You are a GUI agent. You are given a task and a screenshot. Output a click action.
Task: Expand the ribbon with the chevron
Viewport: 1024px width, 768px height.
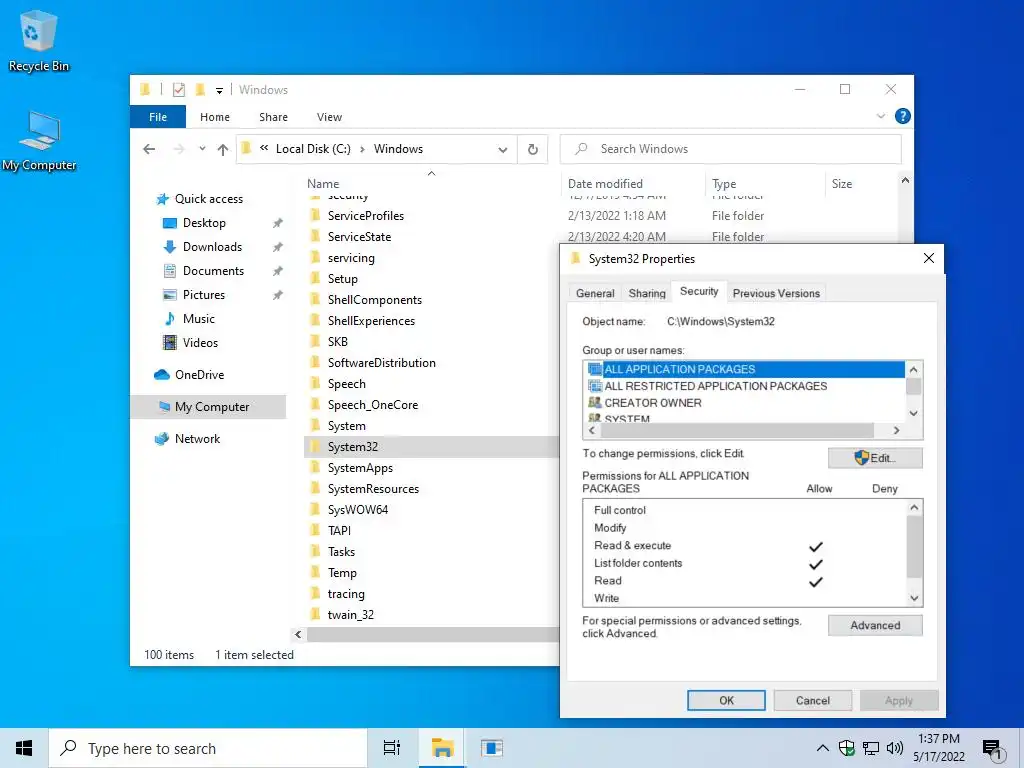(x=880, y=116)
